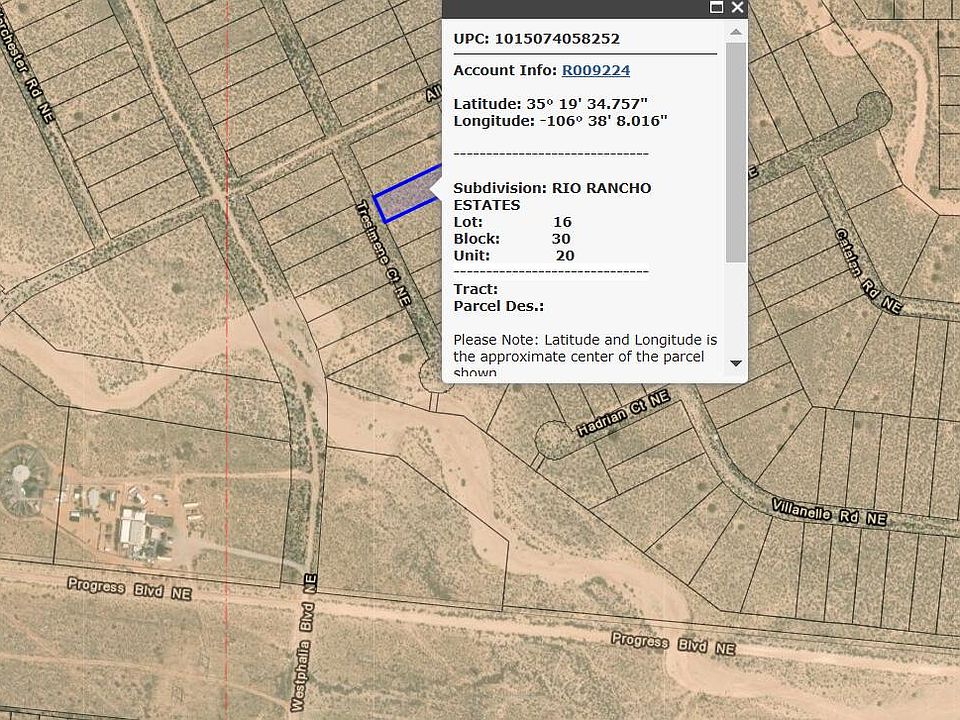Click the Villanelle Rd NE road label
The width and height of the screenshot is (960, 720).
(x=829, y=513)
